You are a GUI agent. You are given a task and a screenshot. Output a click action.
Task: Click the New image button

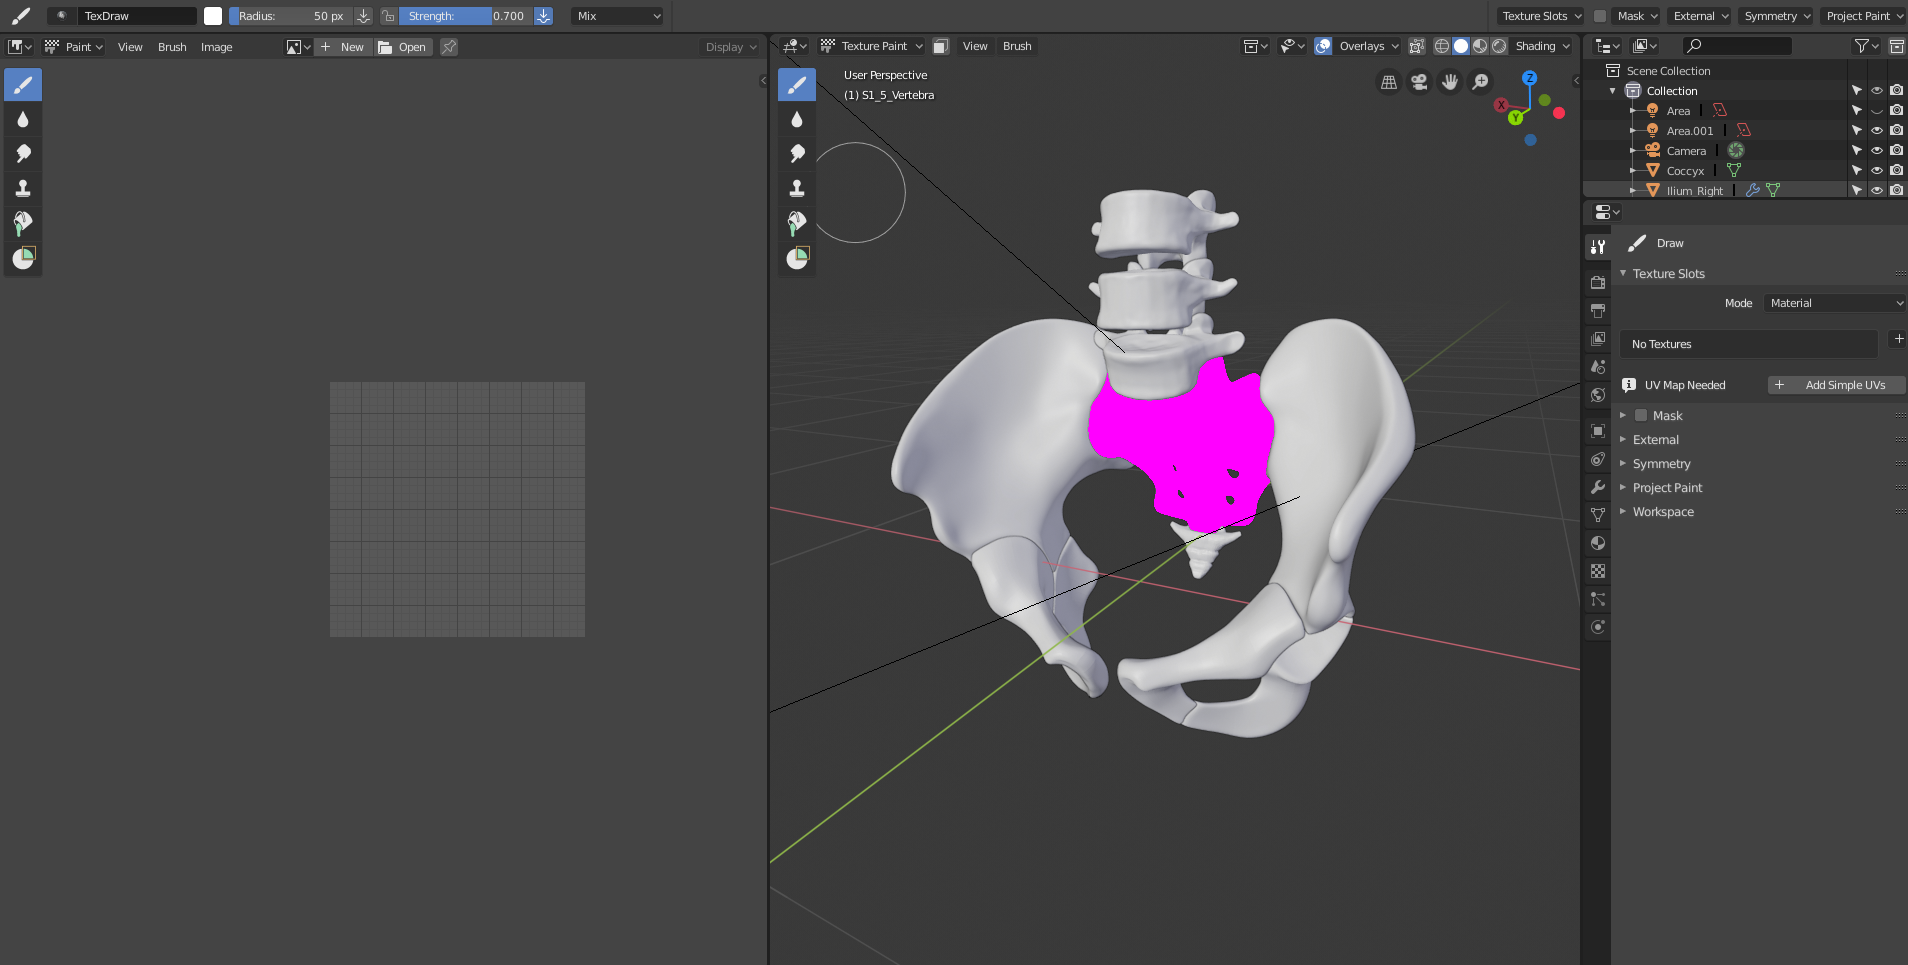pyautogui.click(x=343, y=47)
